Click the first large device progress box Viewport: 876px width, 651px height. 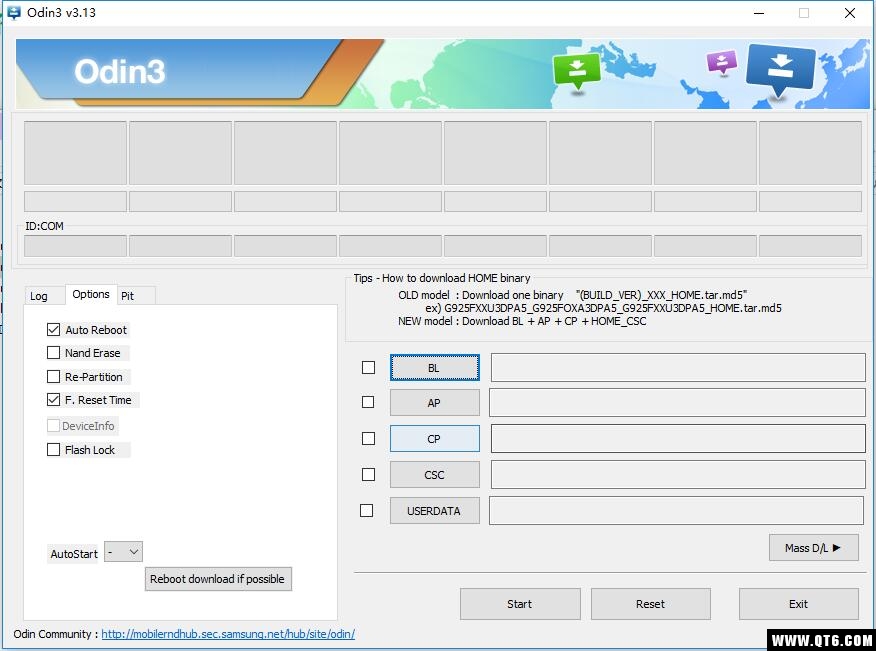tap(75, 153)
